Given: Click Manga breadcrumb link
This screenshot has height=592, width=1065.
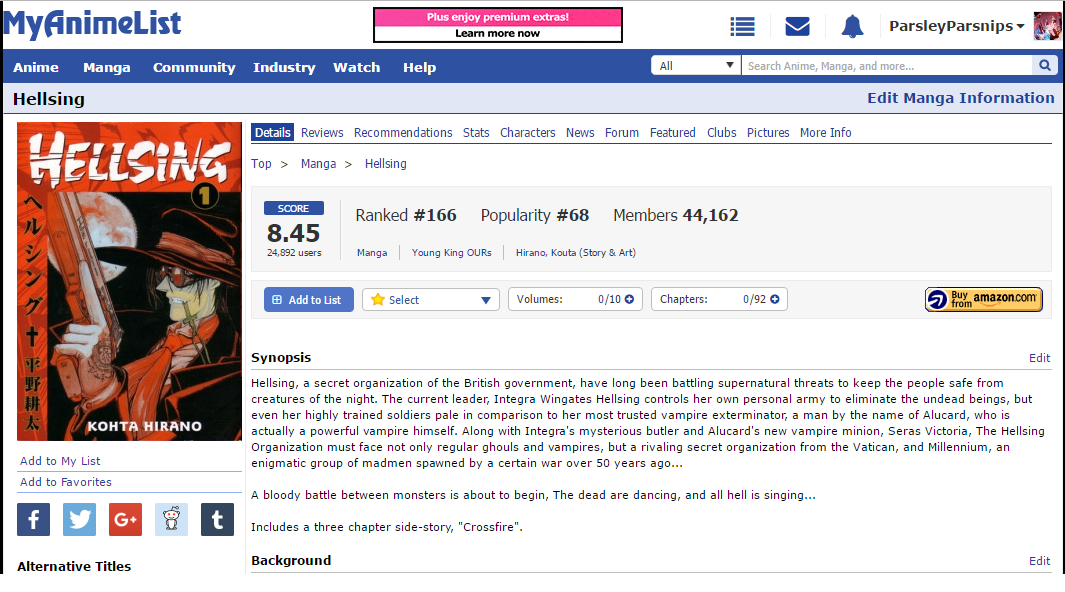Looking at the screenshot, I should [319, 164].
